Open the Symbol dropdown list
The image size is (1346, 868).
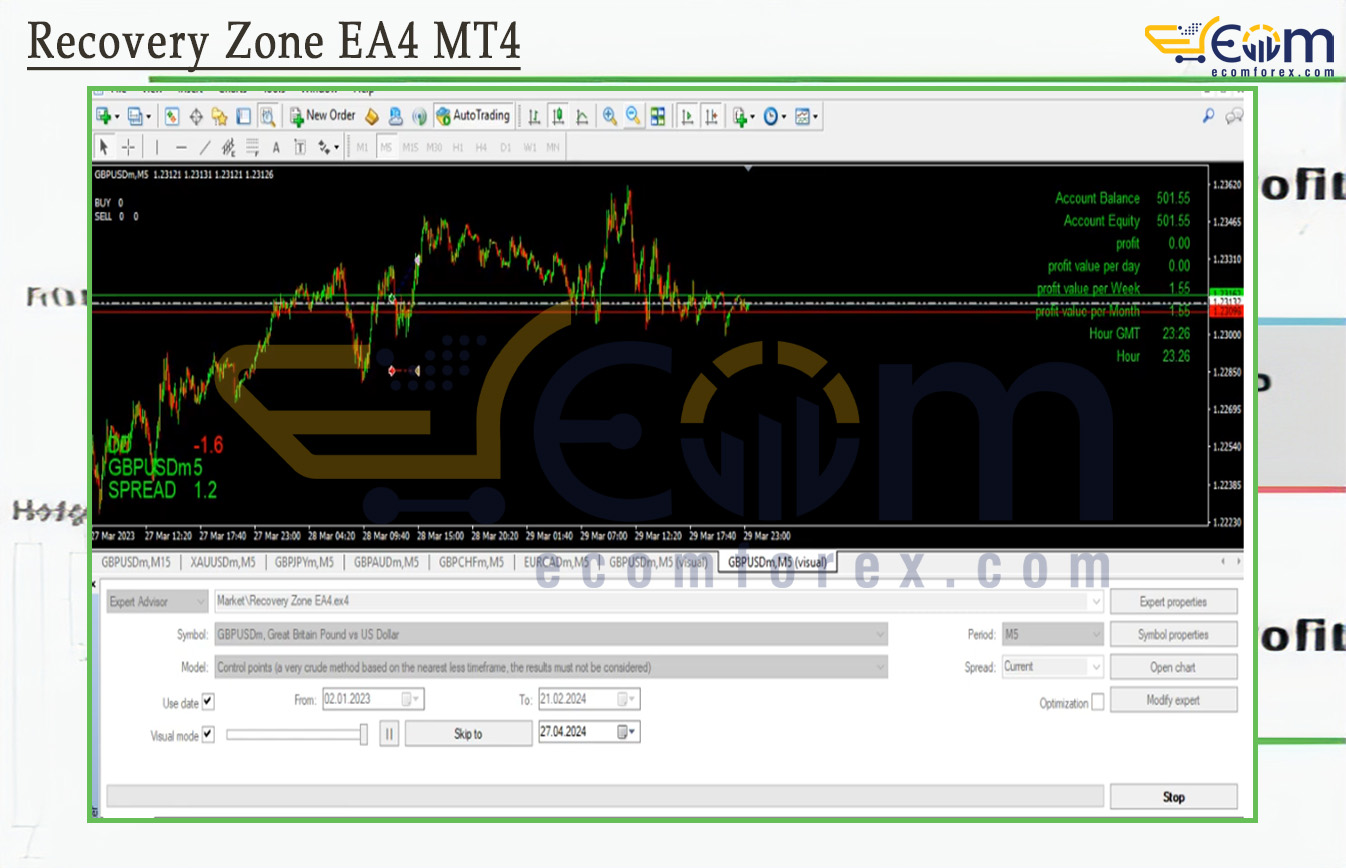(880, 634)
